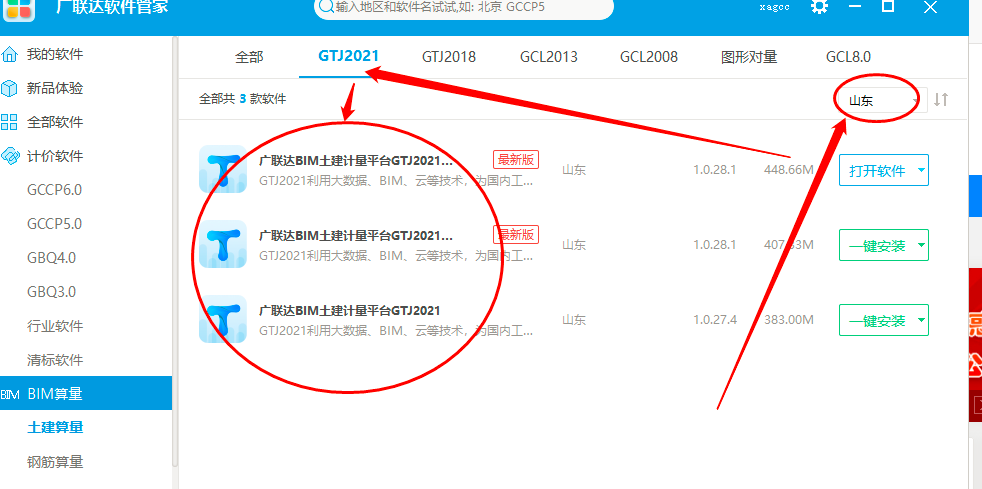Viewport: 982px width, 489px height.
Task: Click the home icon beside 我的软件
Action: pyautogui.click(x=9, y=54)
